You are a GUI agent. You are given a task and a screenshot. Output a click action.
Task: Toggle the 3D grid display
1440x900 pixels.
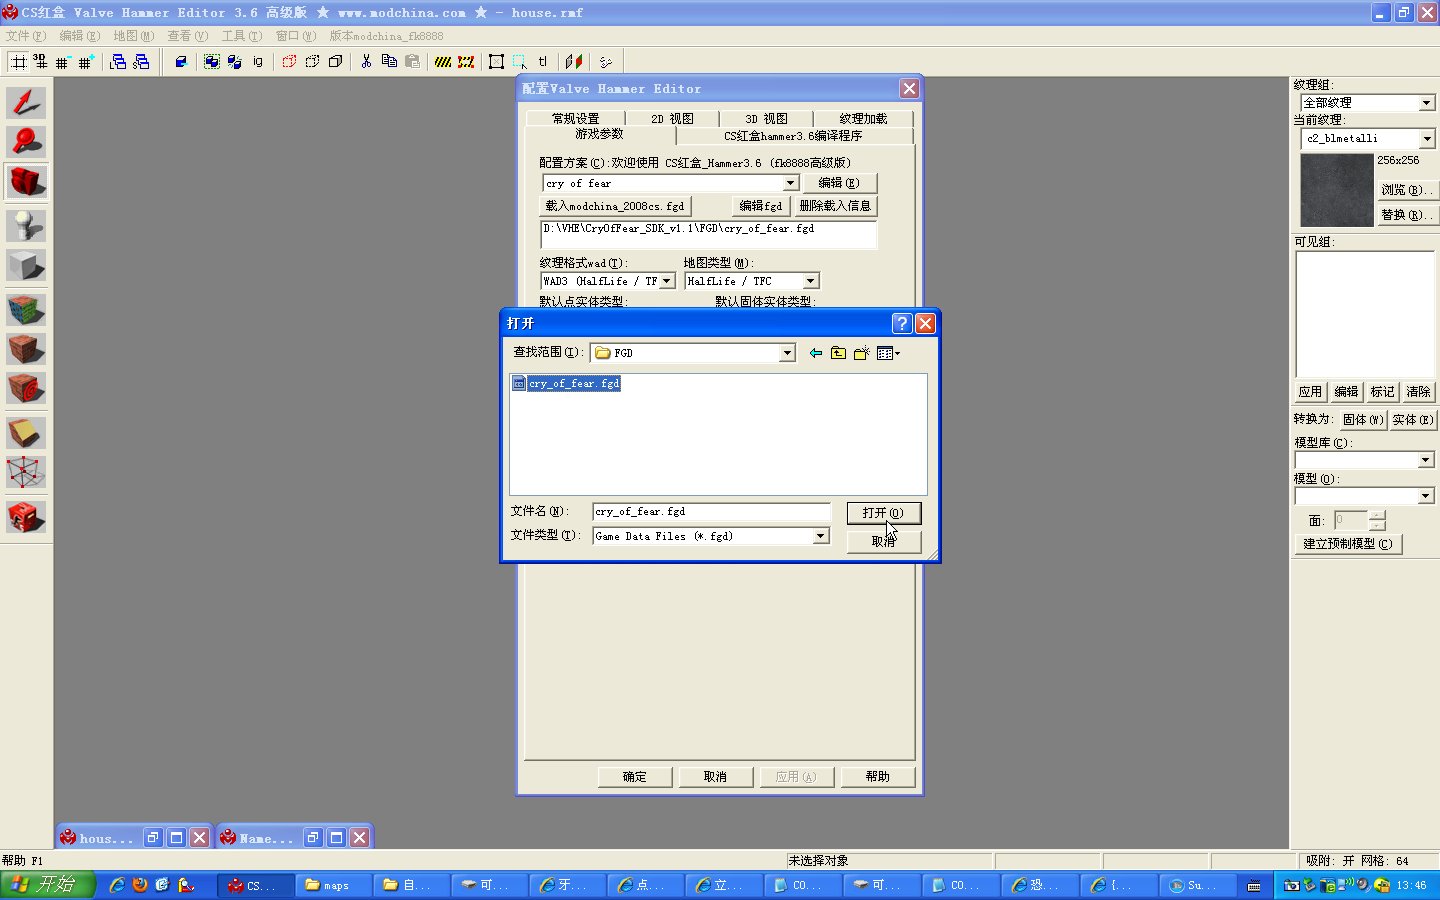click(40, 62)
